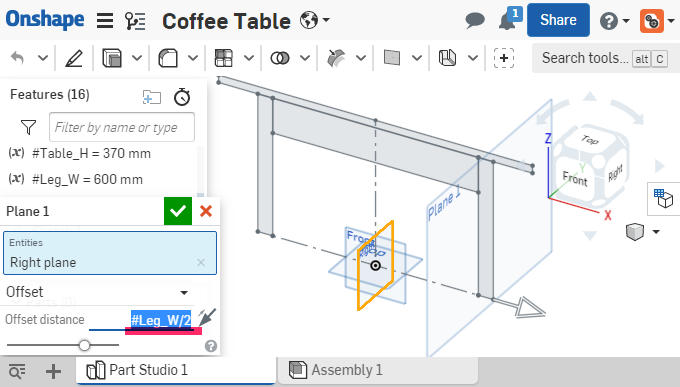Flip offset direction arrow toggle
Screen dimensions: 680x387
[x=207, y=317]
